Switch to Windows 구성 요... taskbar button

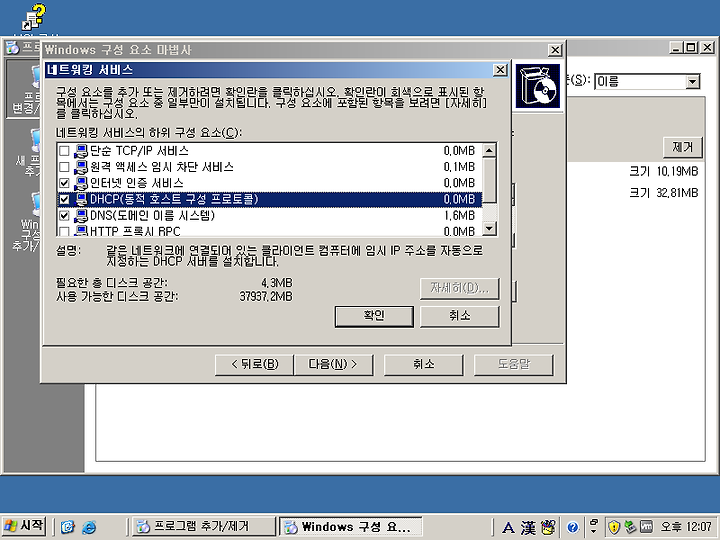pos(351,527)
